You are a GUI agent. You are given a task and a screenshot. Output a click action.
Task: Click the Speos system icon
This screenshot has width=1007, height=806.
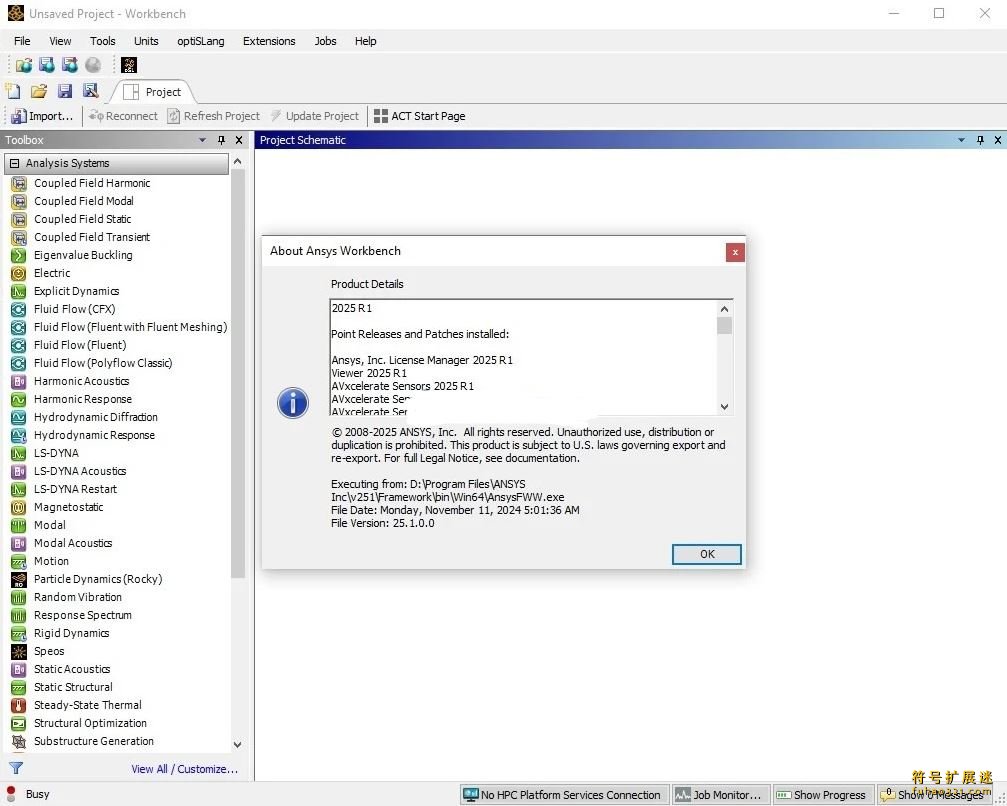19,651
